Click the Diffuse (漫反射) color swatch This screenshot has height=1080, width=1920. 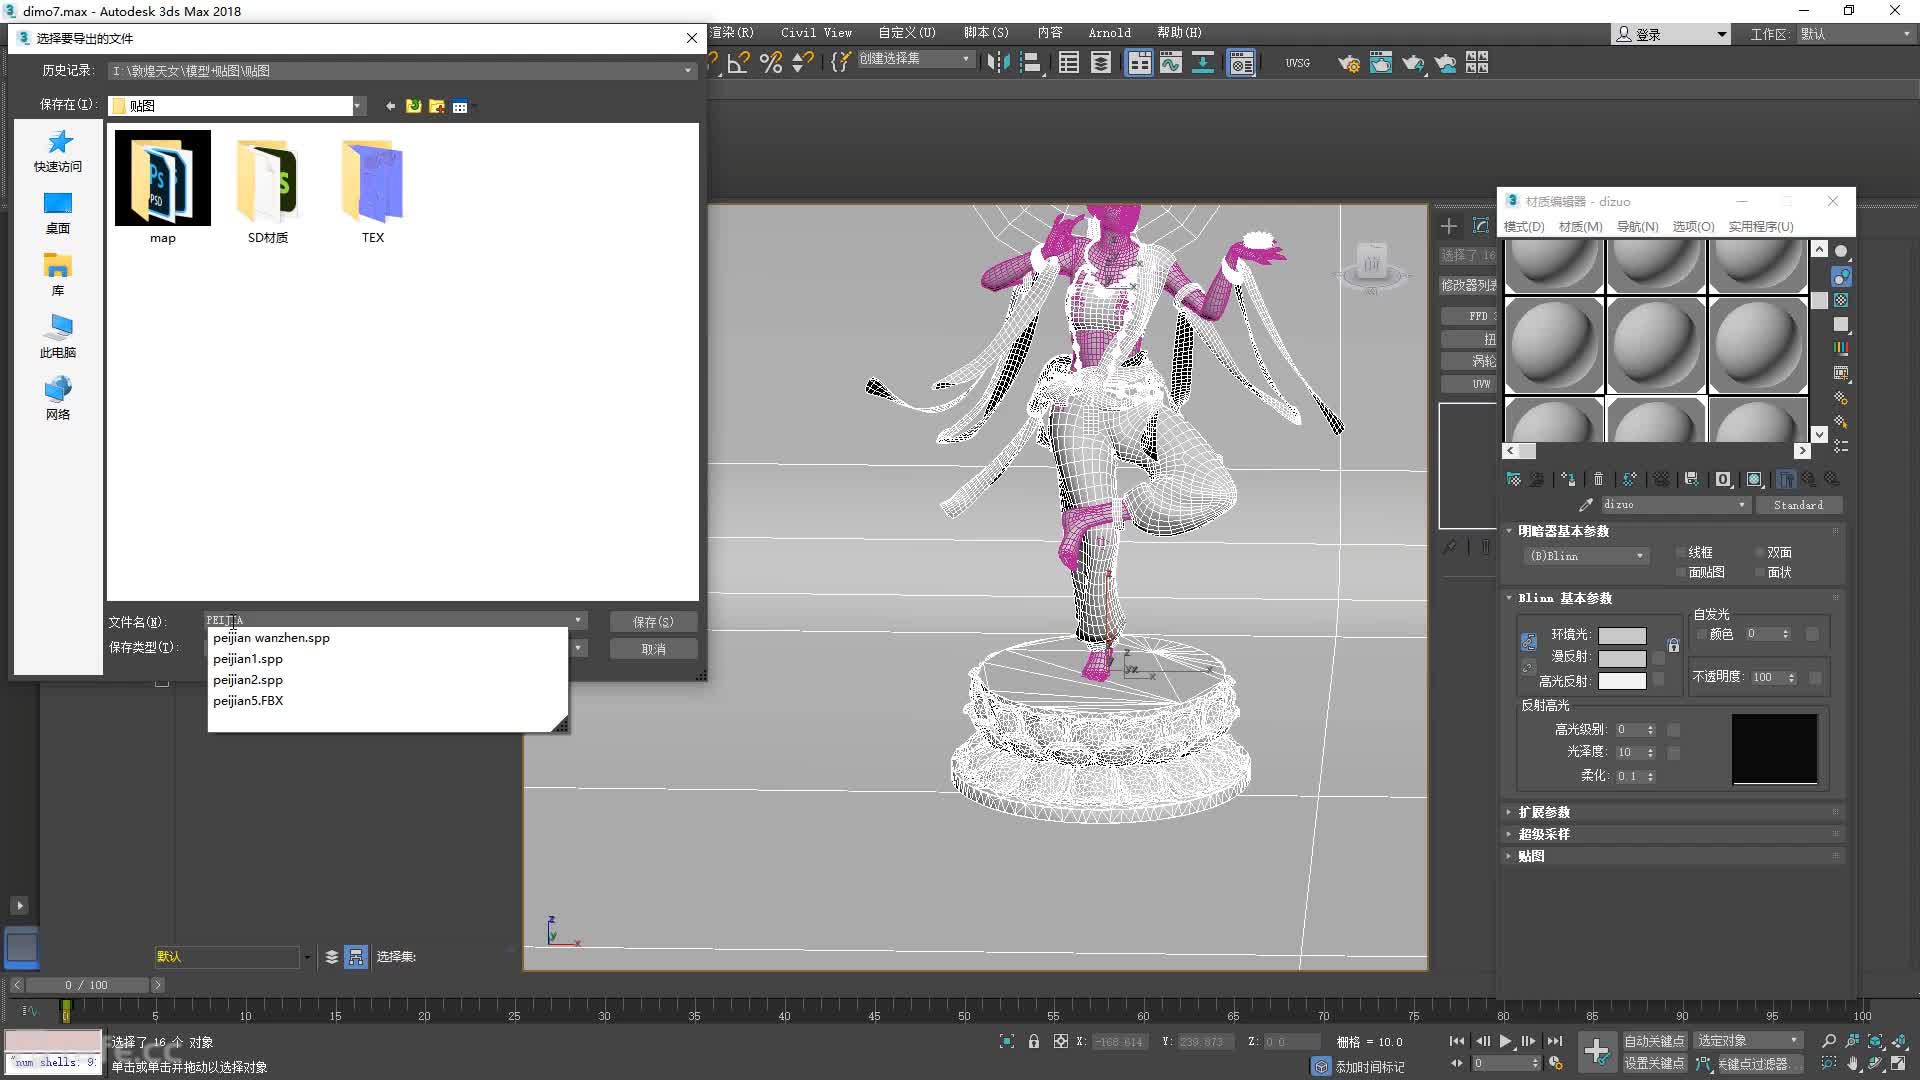coord(1622,659)
